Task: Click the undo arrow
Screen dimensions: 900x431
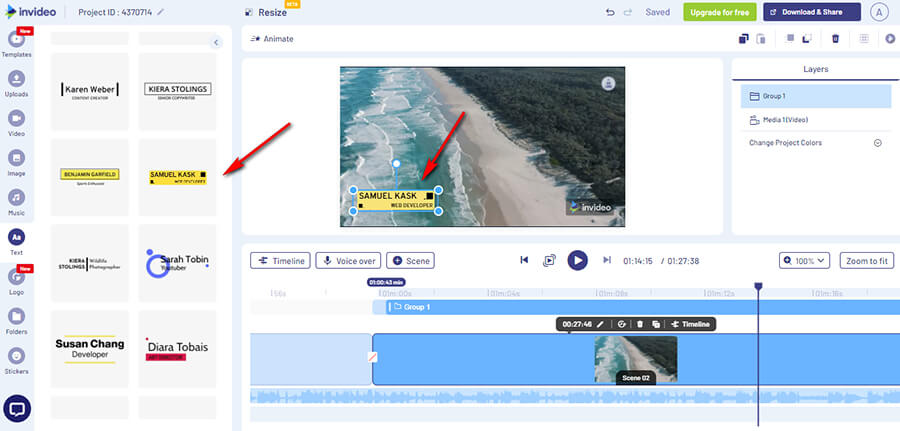Action: pyautogui.click(x=610, y=12)
